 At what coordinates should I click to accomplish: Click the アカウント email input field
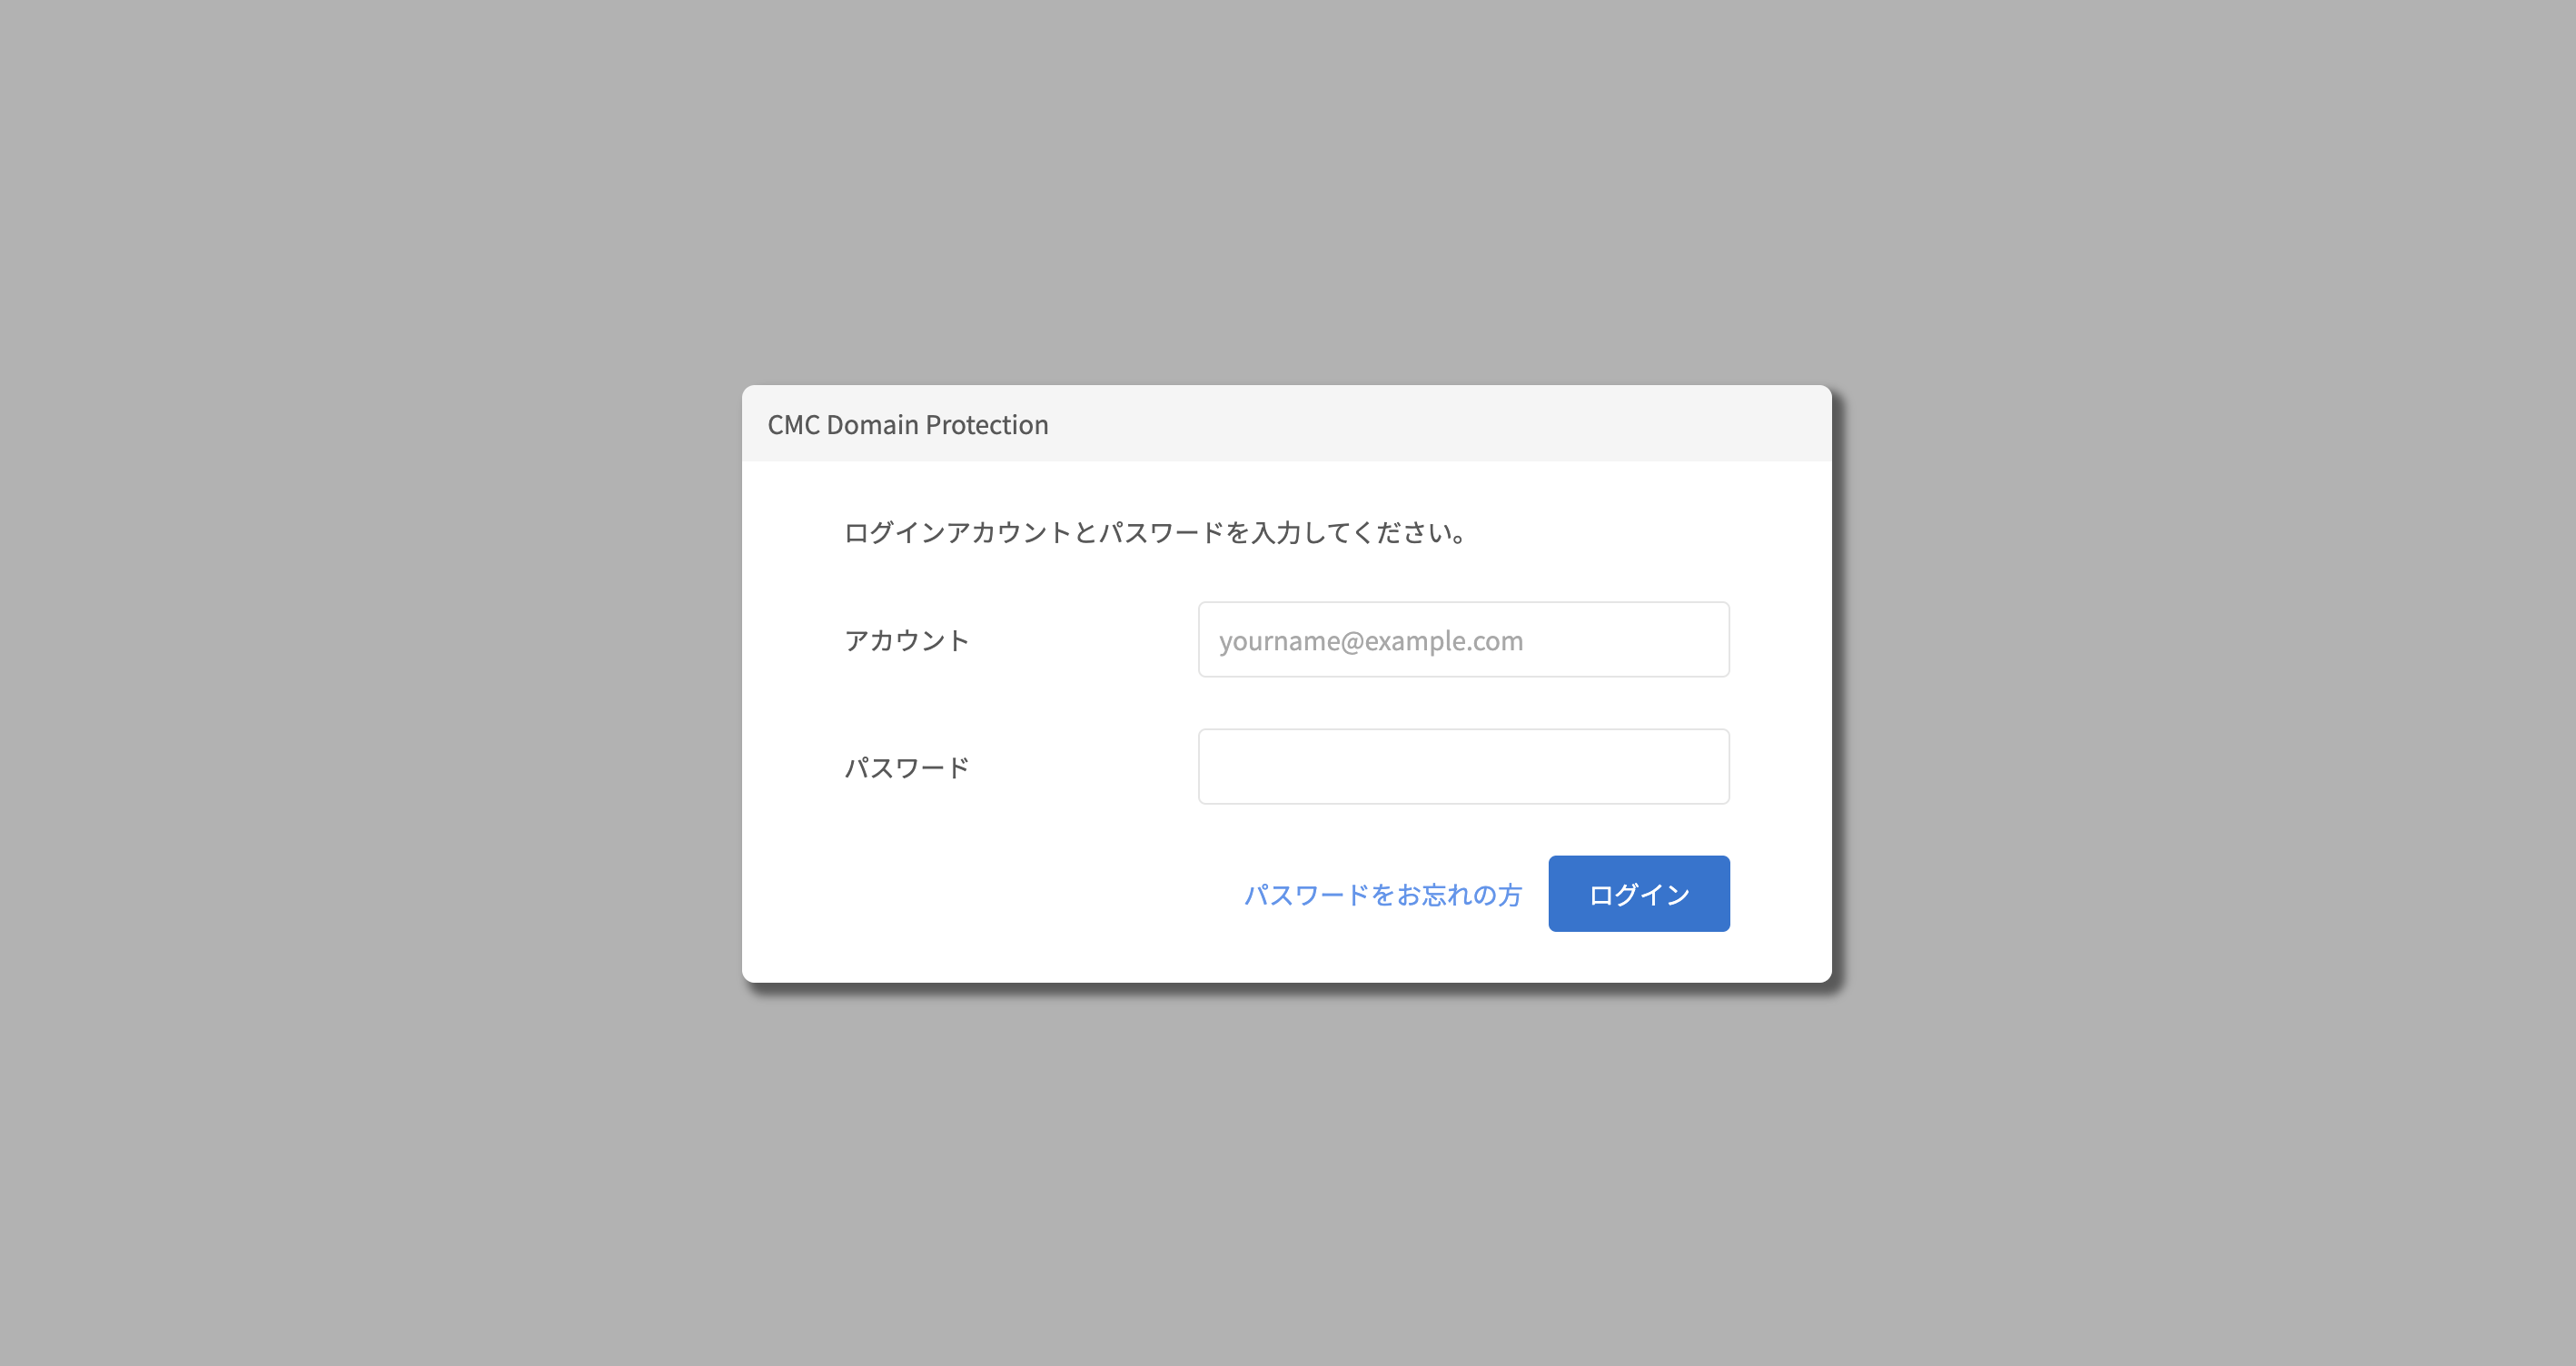point(1463,639)
